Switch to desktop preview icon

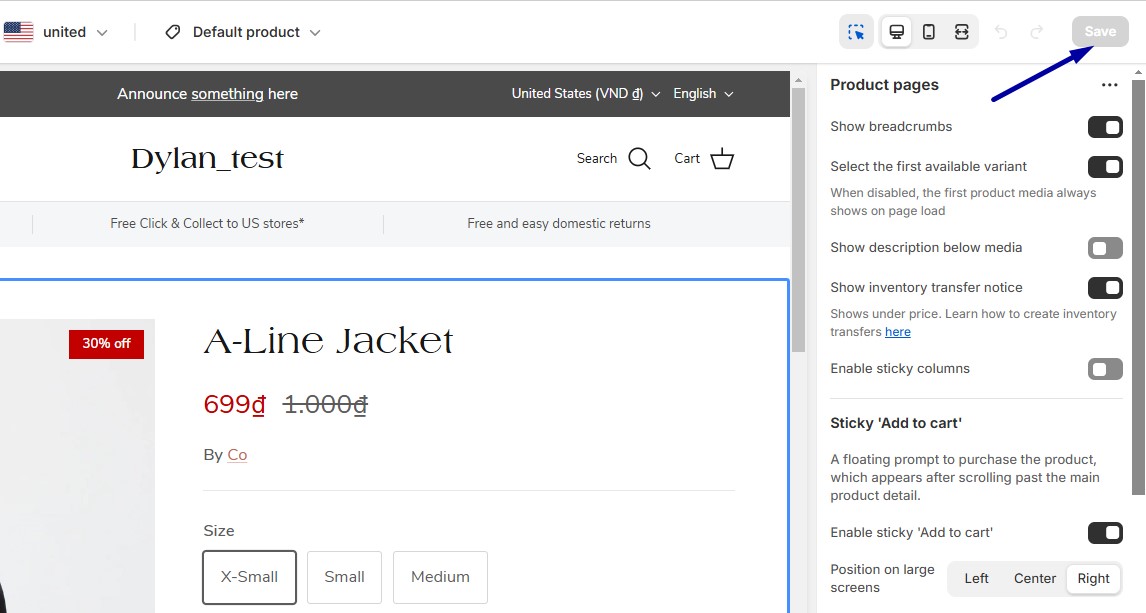click(896, 32)
